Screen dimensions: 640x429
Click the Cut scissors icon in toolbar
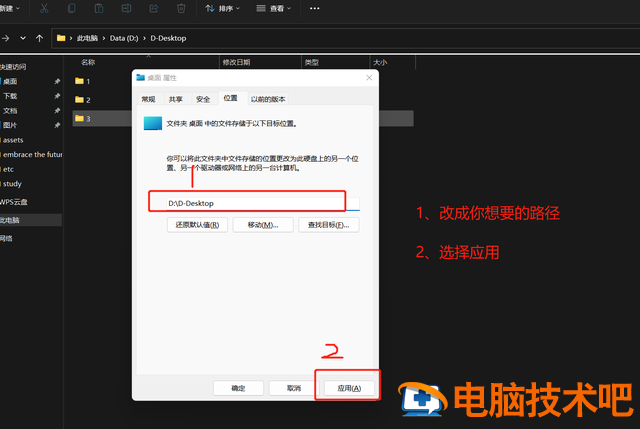pyautogui.click(x=44, y=8)
